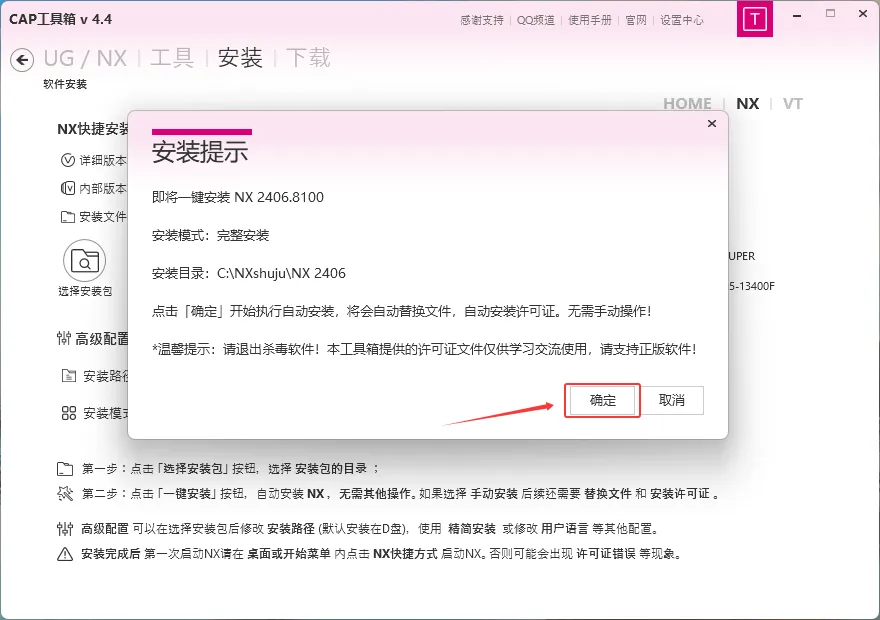Click the warning triangle icon near 安装完成后
The image size is (880, 620).
click(65, 554)
